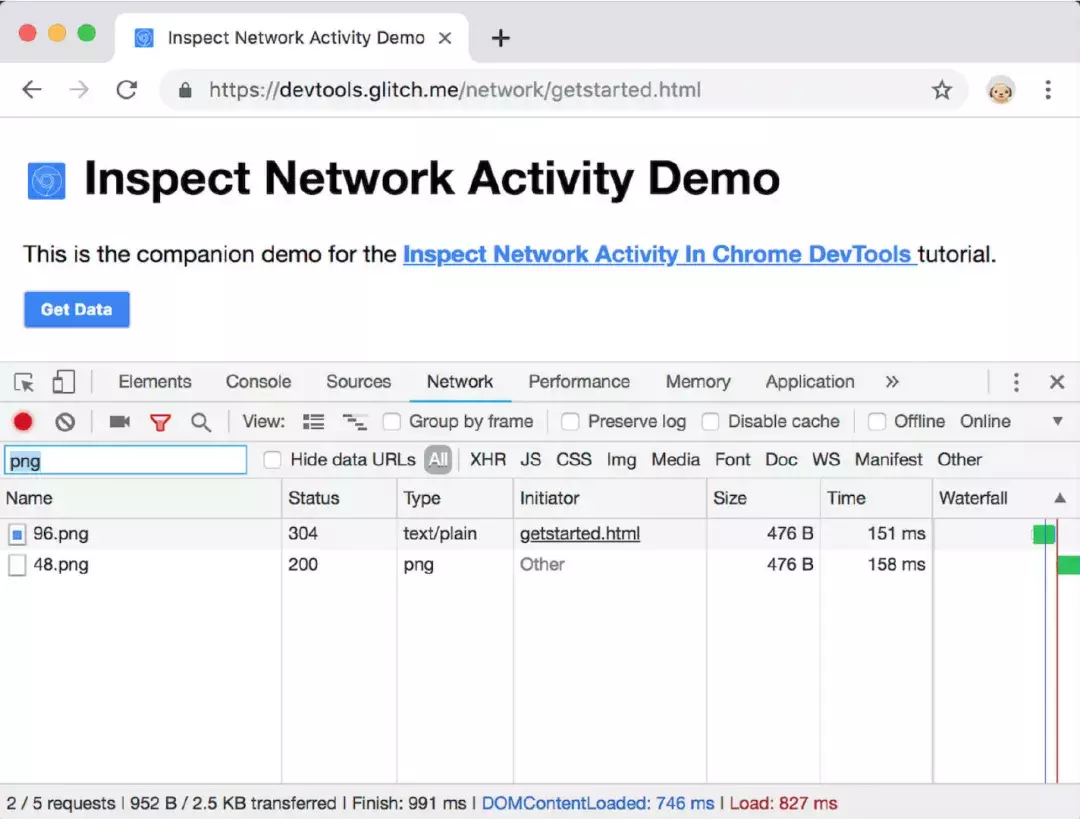Click the 96.png file icon
Screen dimensions: 1080x819
coord(17,534)
